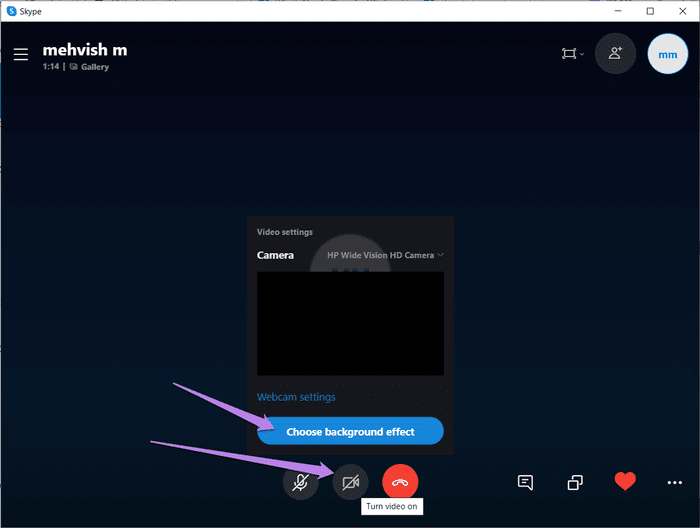This screenshot has height=528, width=700.
Task: Expand HP Wide Vision HD Camera dropdown
Action: 385,255
